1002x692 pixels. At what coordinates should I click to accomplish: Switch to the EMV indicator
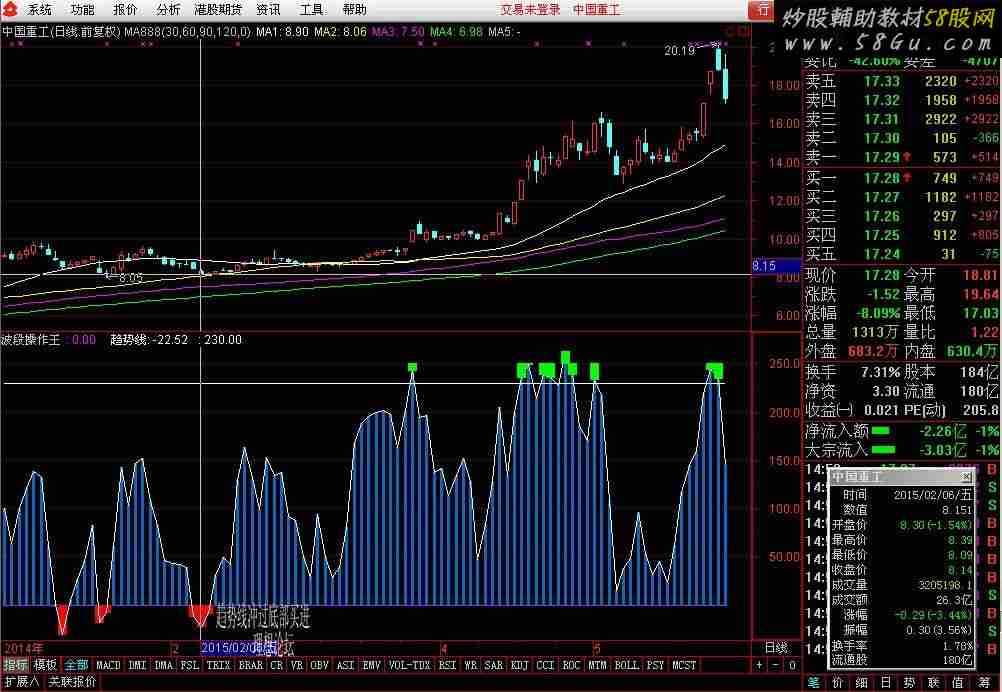point(371,665)
